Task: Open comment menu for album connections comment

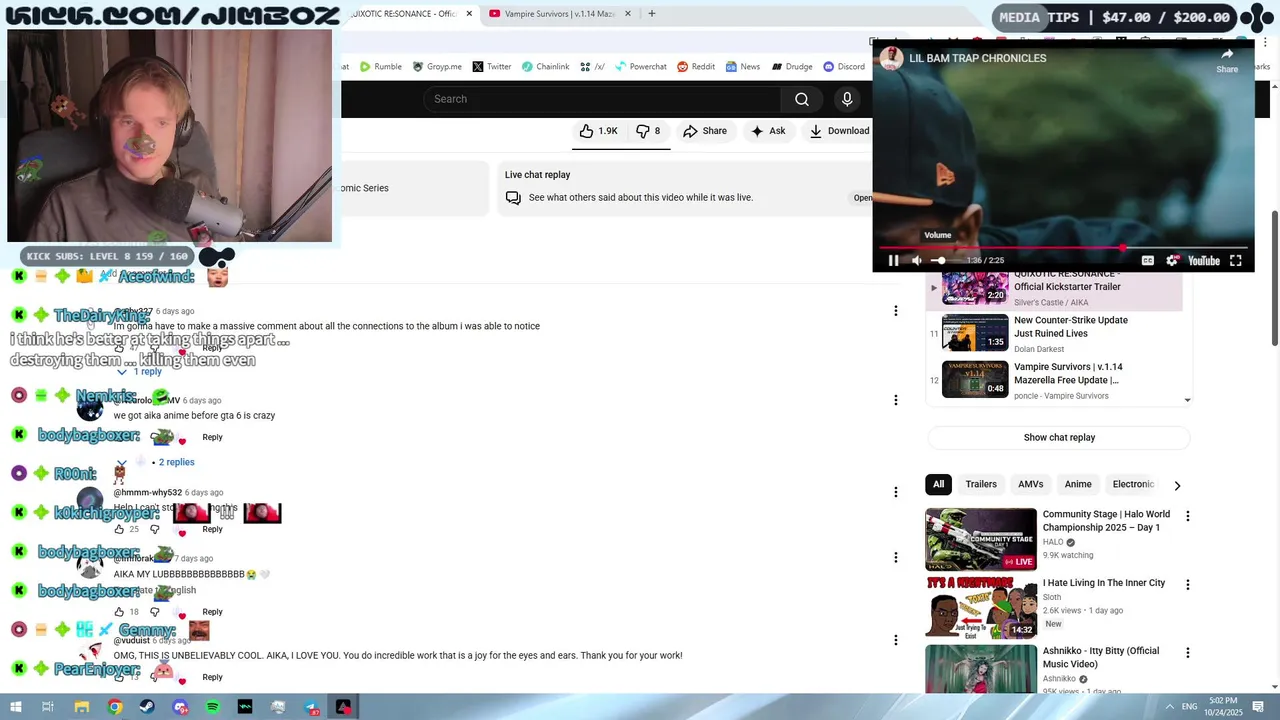Action: point(895,311)
